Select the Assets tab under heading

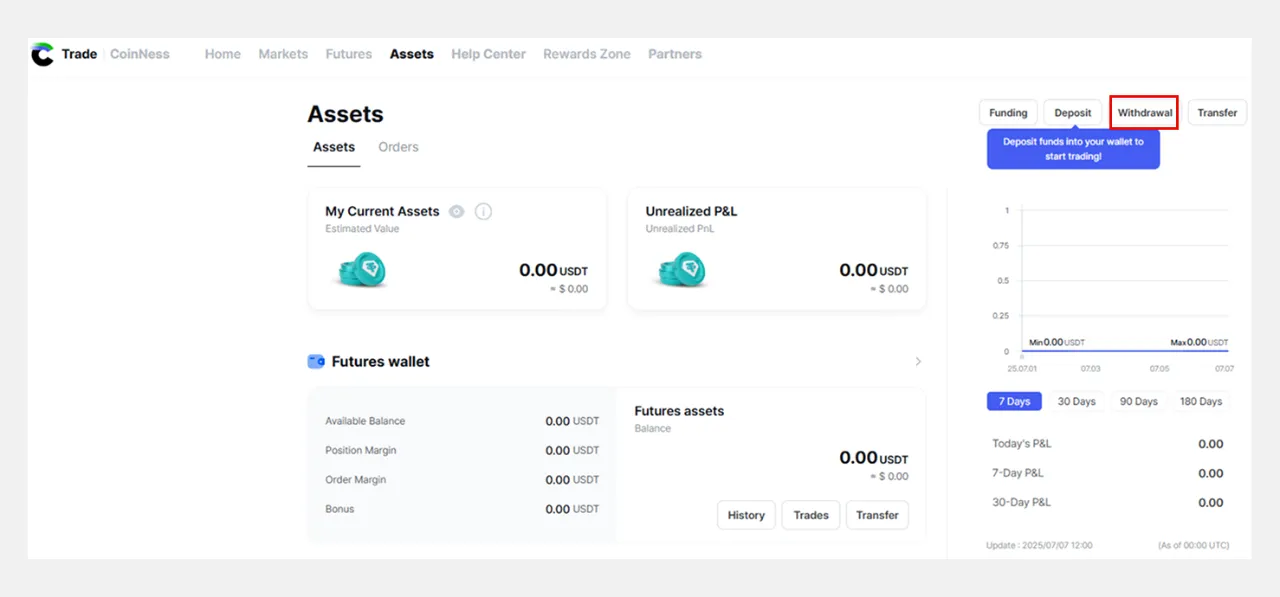(334, 147)
